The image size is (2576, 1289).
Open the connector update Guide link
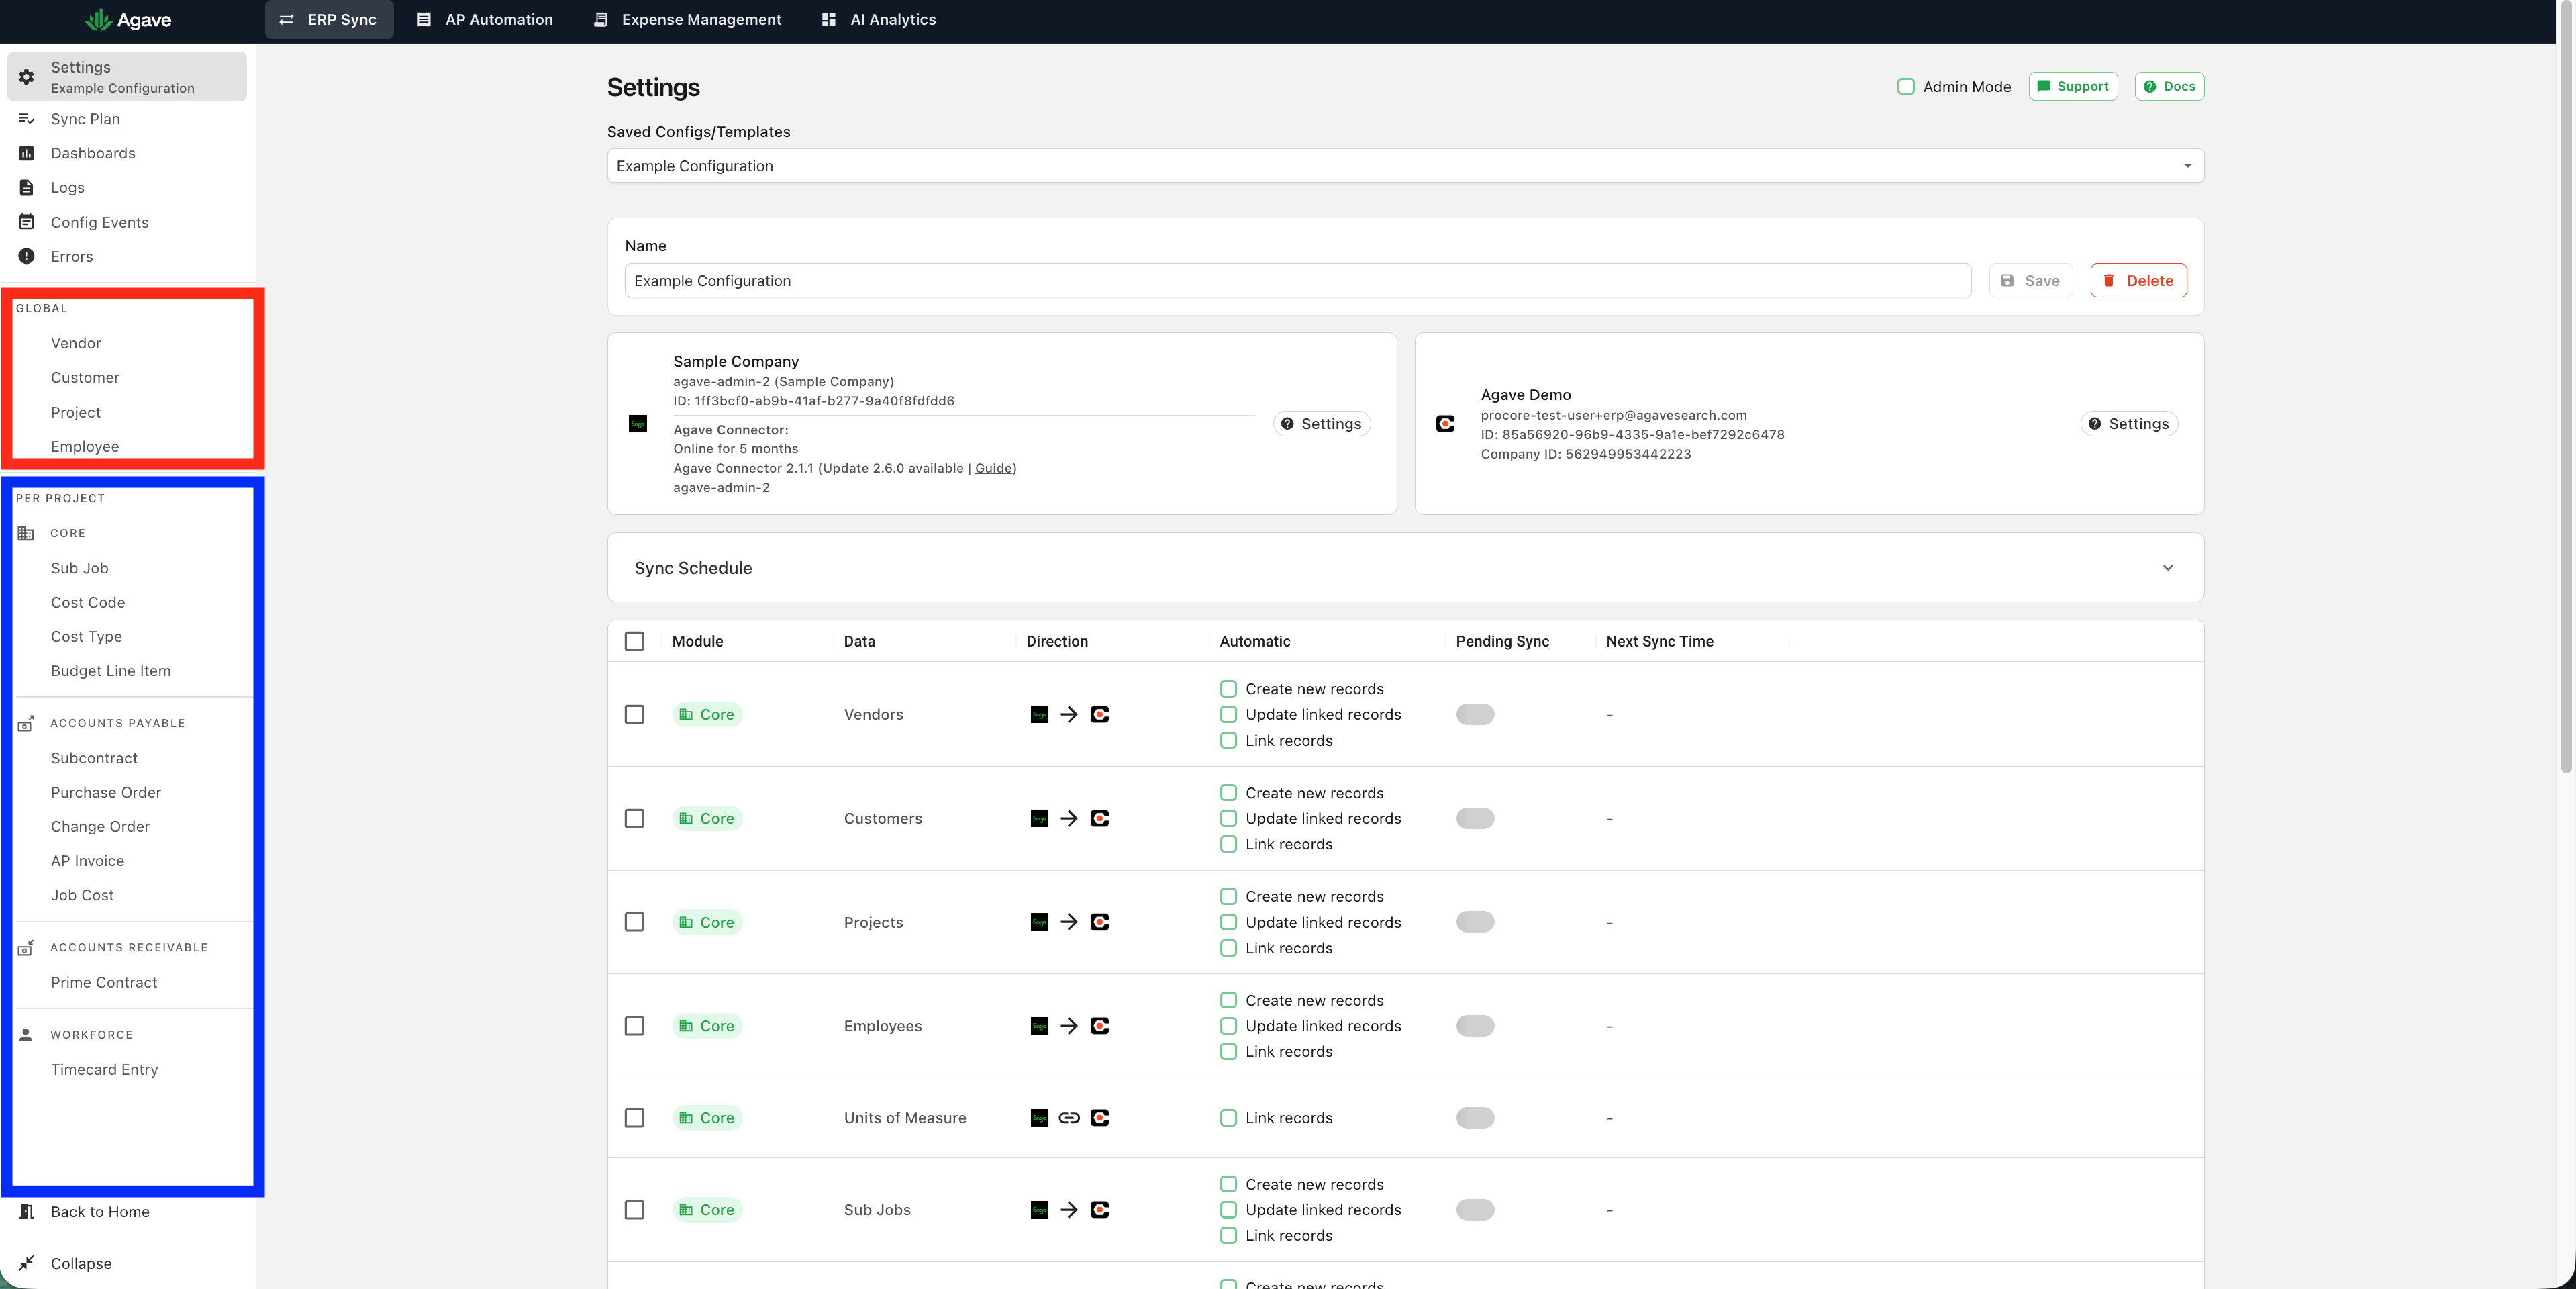coord(993,468)
